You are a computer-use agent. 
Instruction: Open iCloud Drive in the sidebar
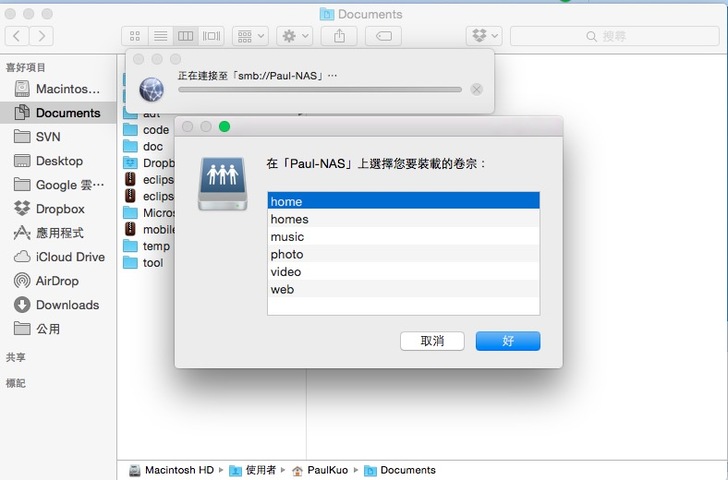(x=58, y=257)
